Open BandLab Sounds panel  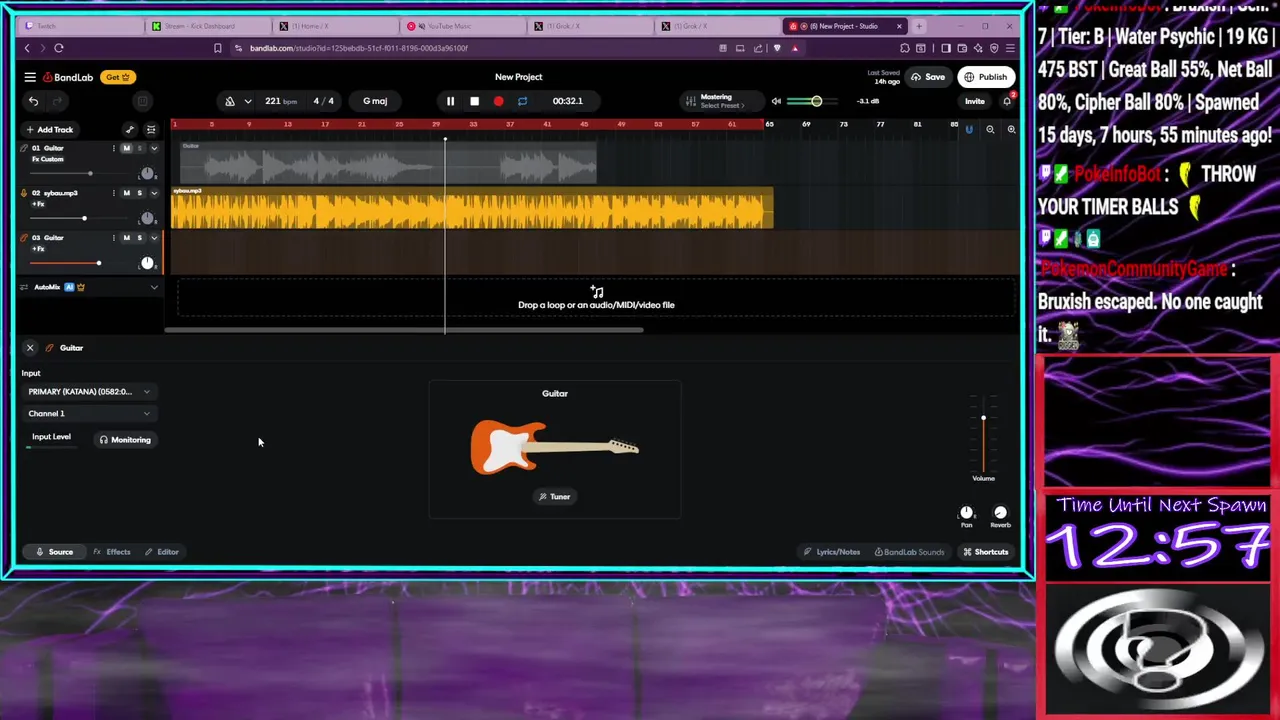click(909, 552)
